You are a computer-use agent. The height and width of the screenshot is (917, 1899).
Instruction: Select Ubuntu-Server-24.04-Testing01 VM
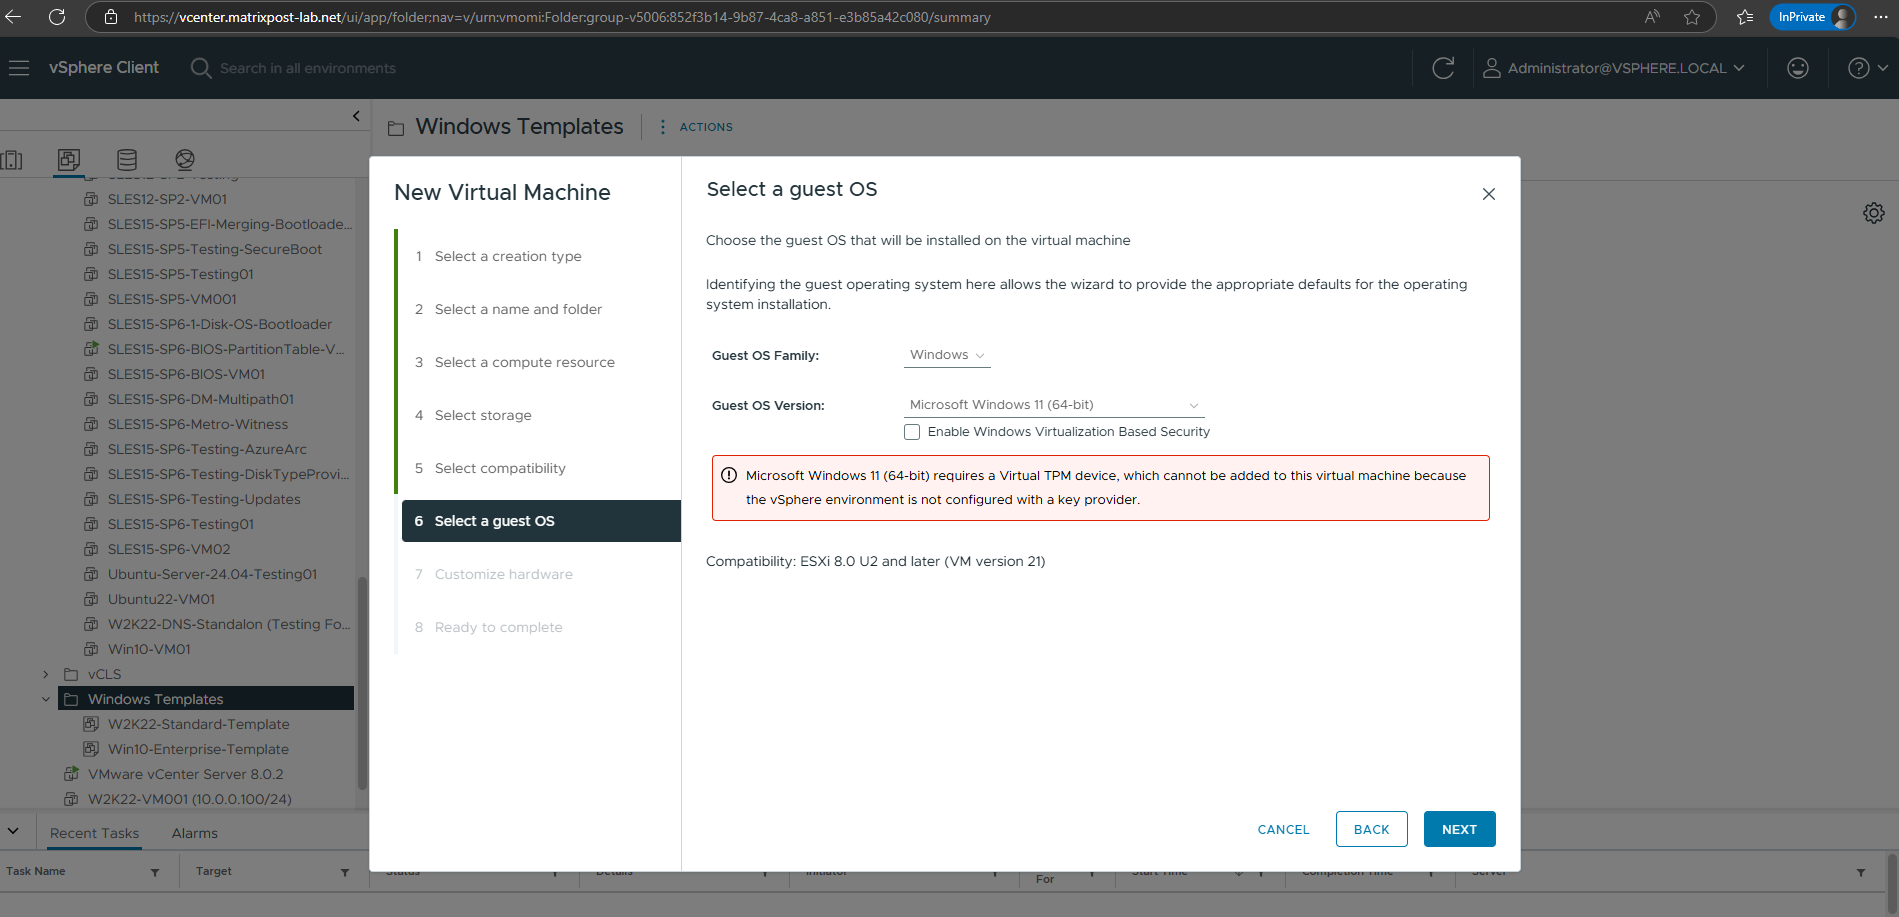click(x=212, y=574)
